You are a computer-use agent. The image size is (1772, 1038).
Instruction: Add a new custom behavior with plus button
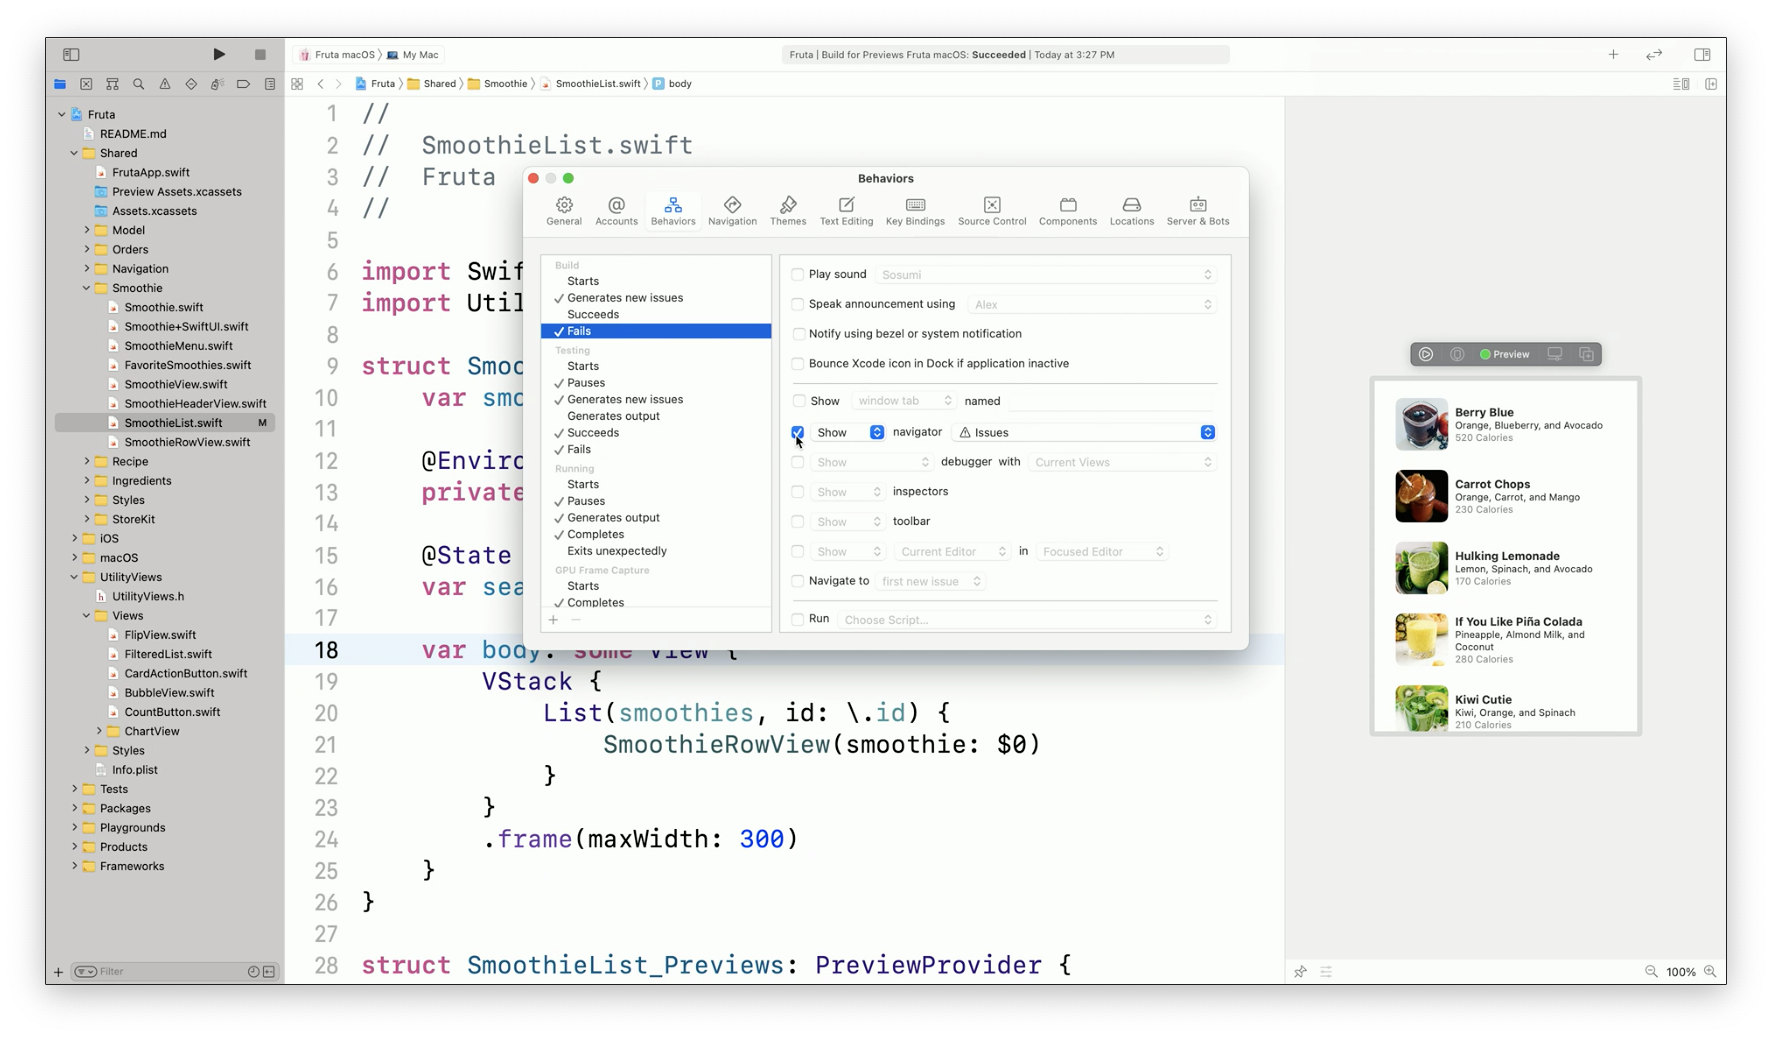[x=553, y=620]
